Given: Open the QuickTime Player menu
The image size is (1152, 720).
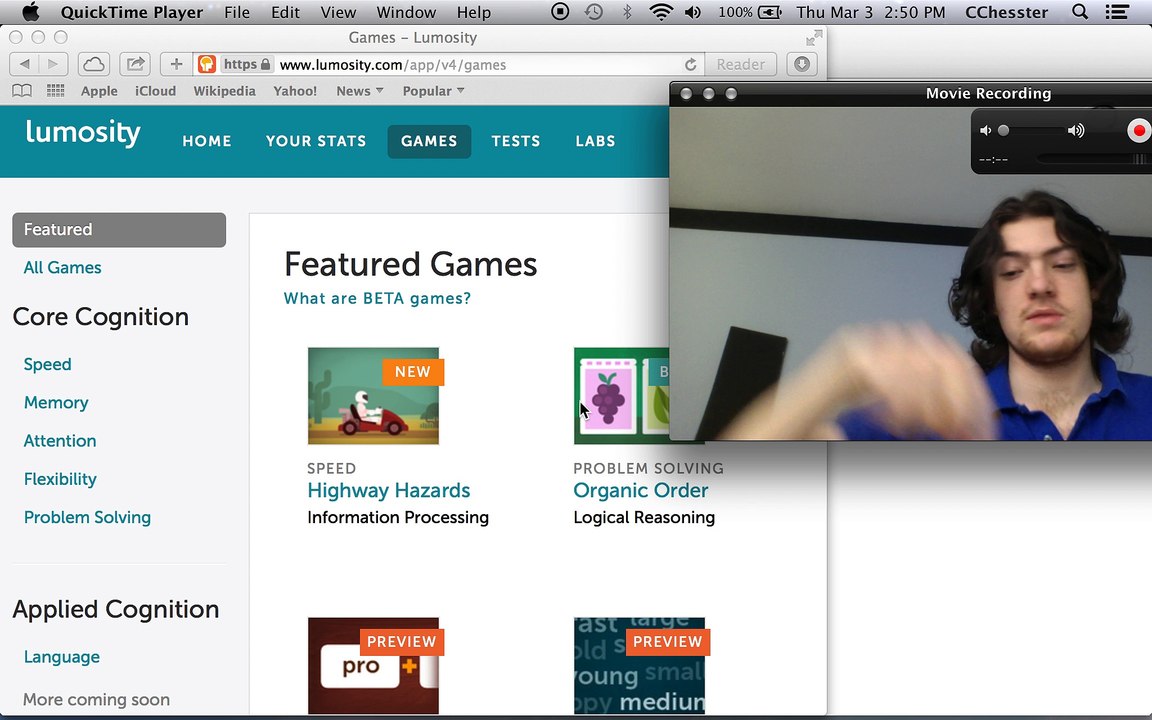Looking at the screenshot, I should 132,12.
